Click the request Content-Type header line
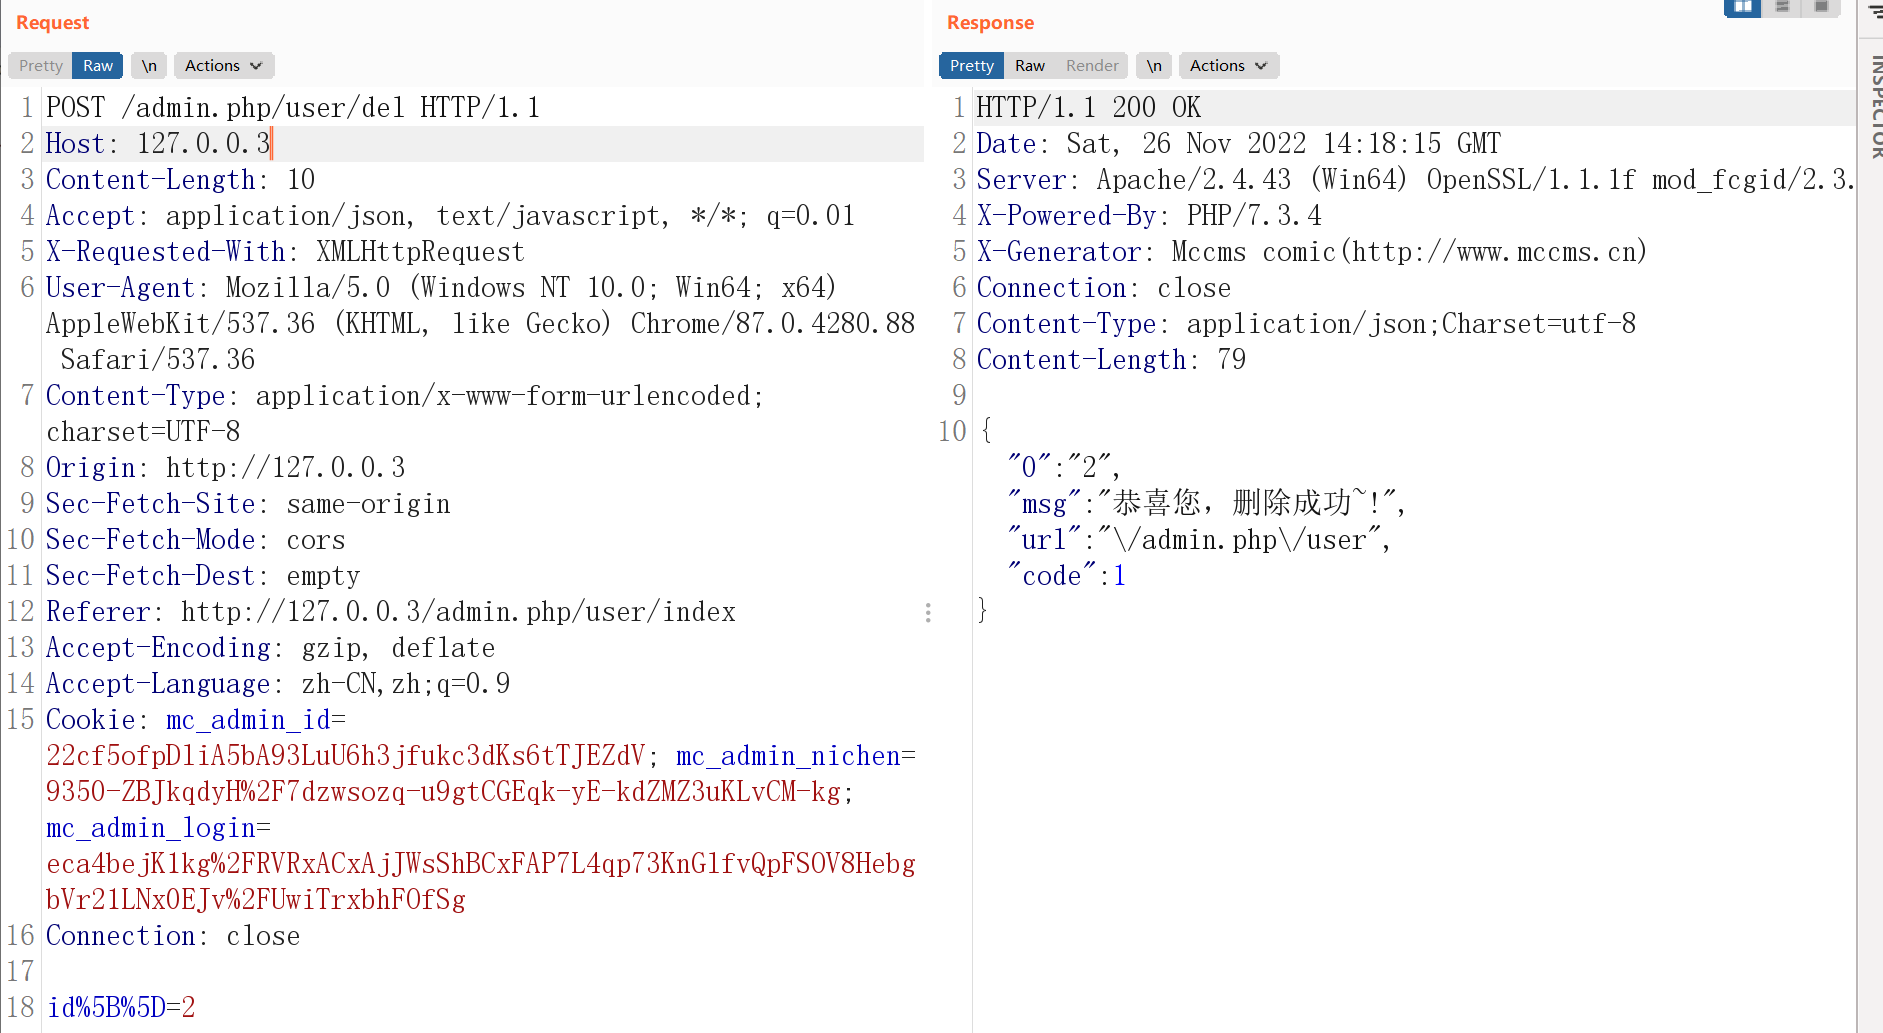This screenshot has height=1033, width=1883. click(405, 414)
